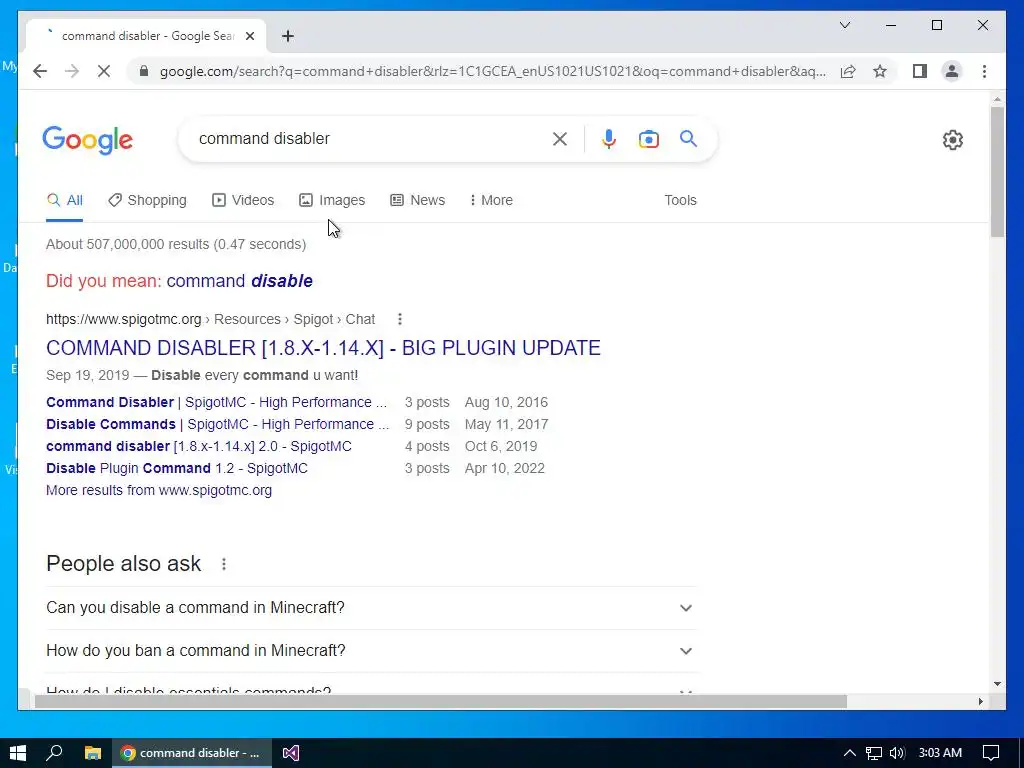Click the address bar URL
This screenshot has height=768, width=1024.
pyautogui.click(x=492, y=71)
